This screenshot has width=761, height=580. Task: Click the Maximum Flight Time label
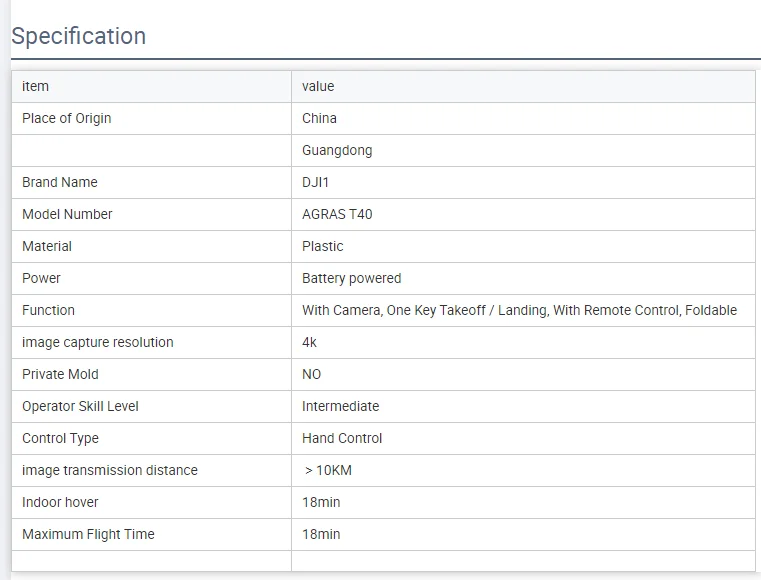point(88,534)
